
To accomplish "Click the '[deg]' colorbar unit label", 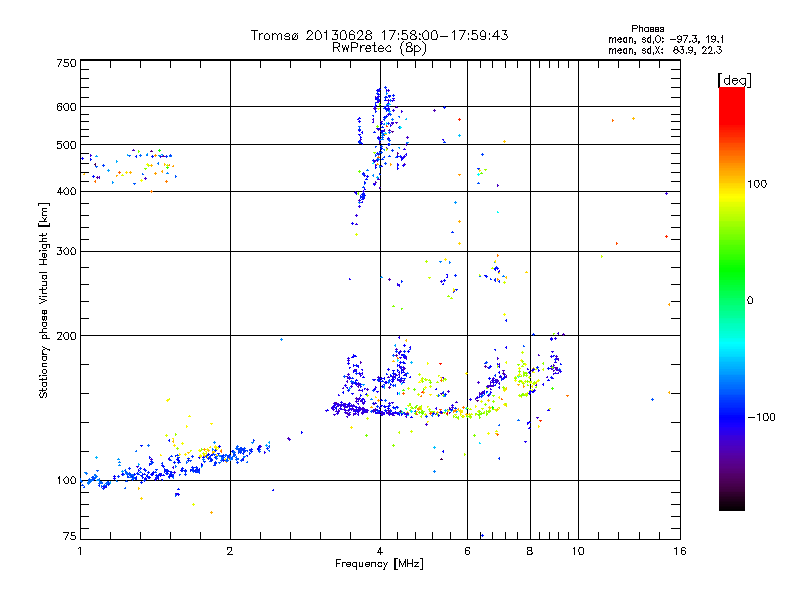I will pos(734,80).
